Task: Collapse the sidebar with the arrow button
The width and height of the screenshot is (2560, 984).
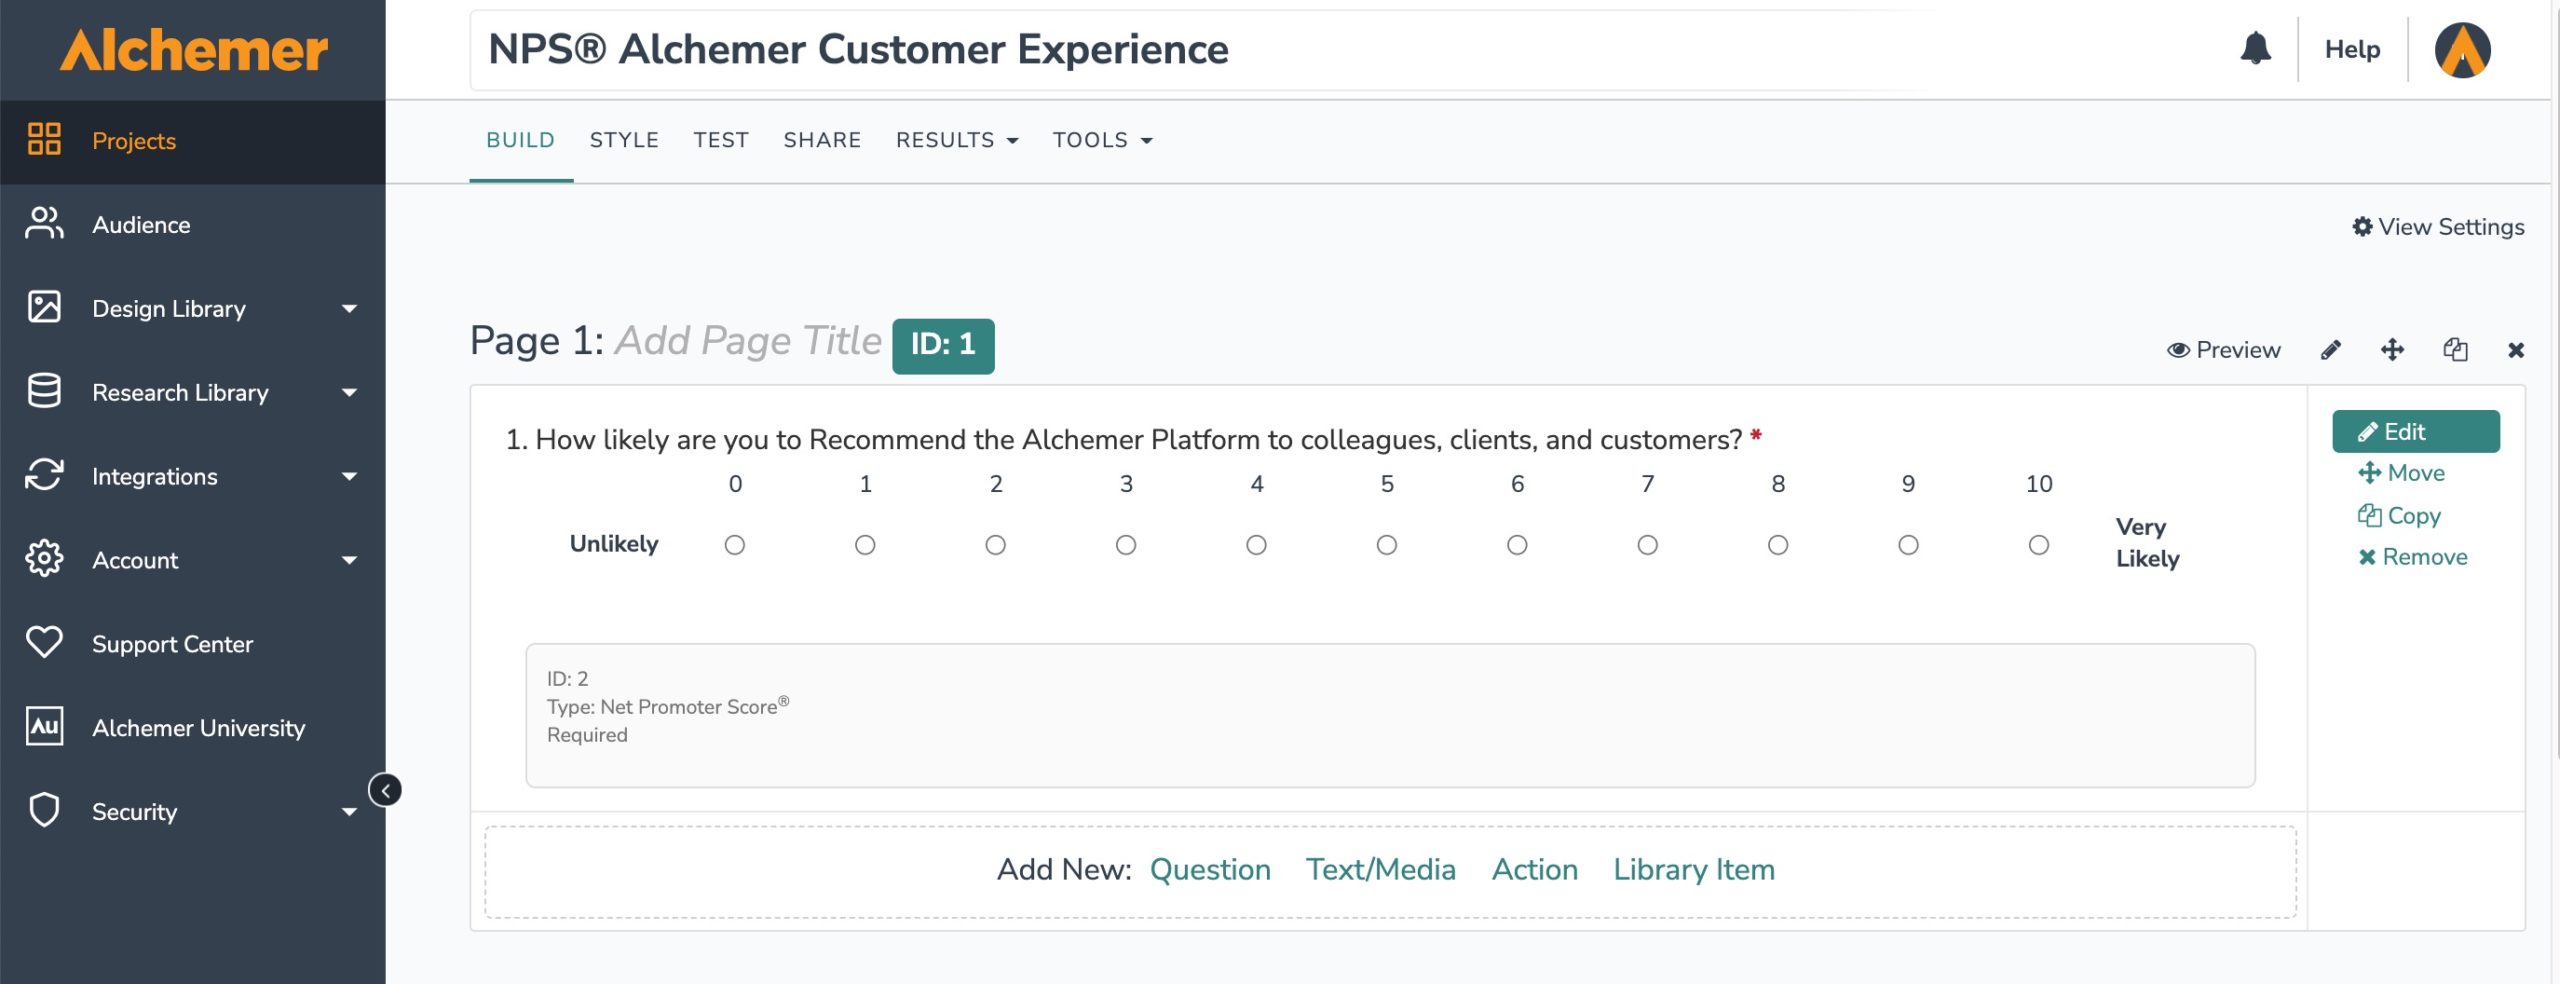Action: pyautogui.click(x=385, y=790)
